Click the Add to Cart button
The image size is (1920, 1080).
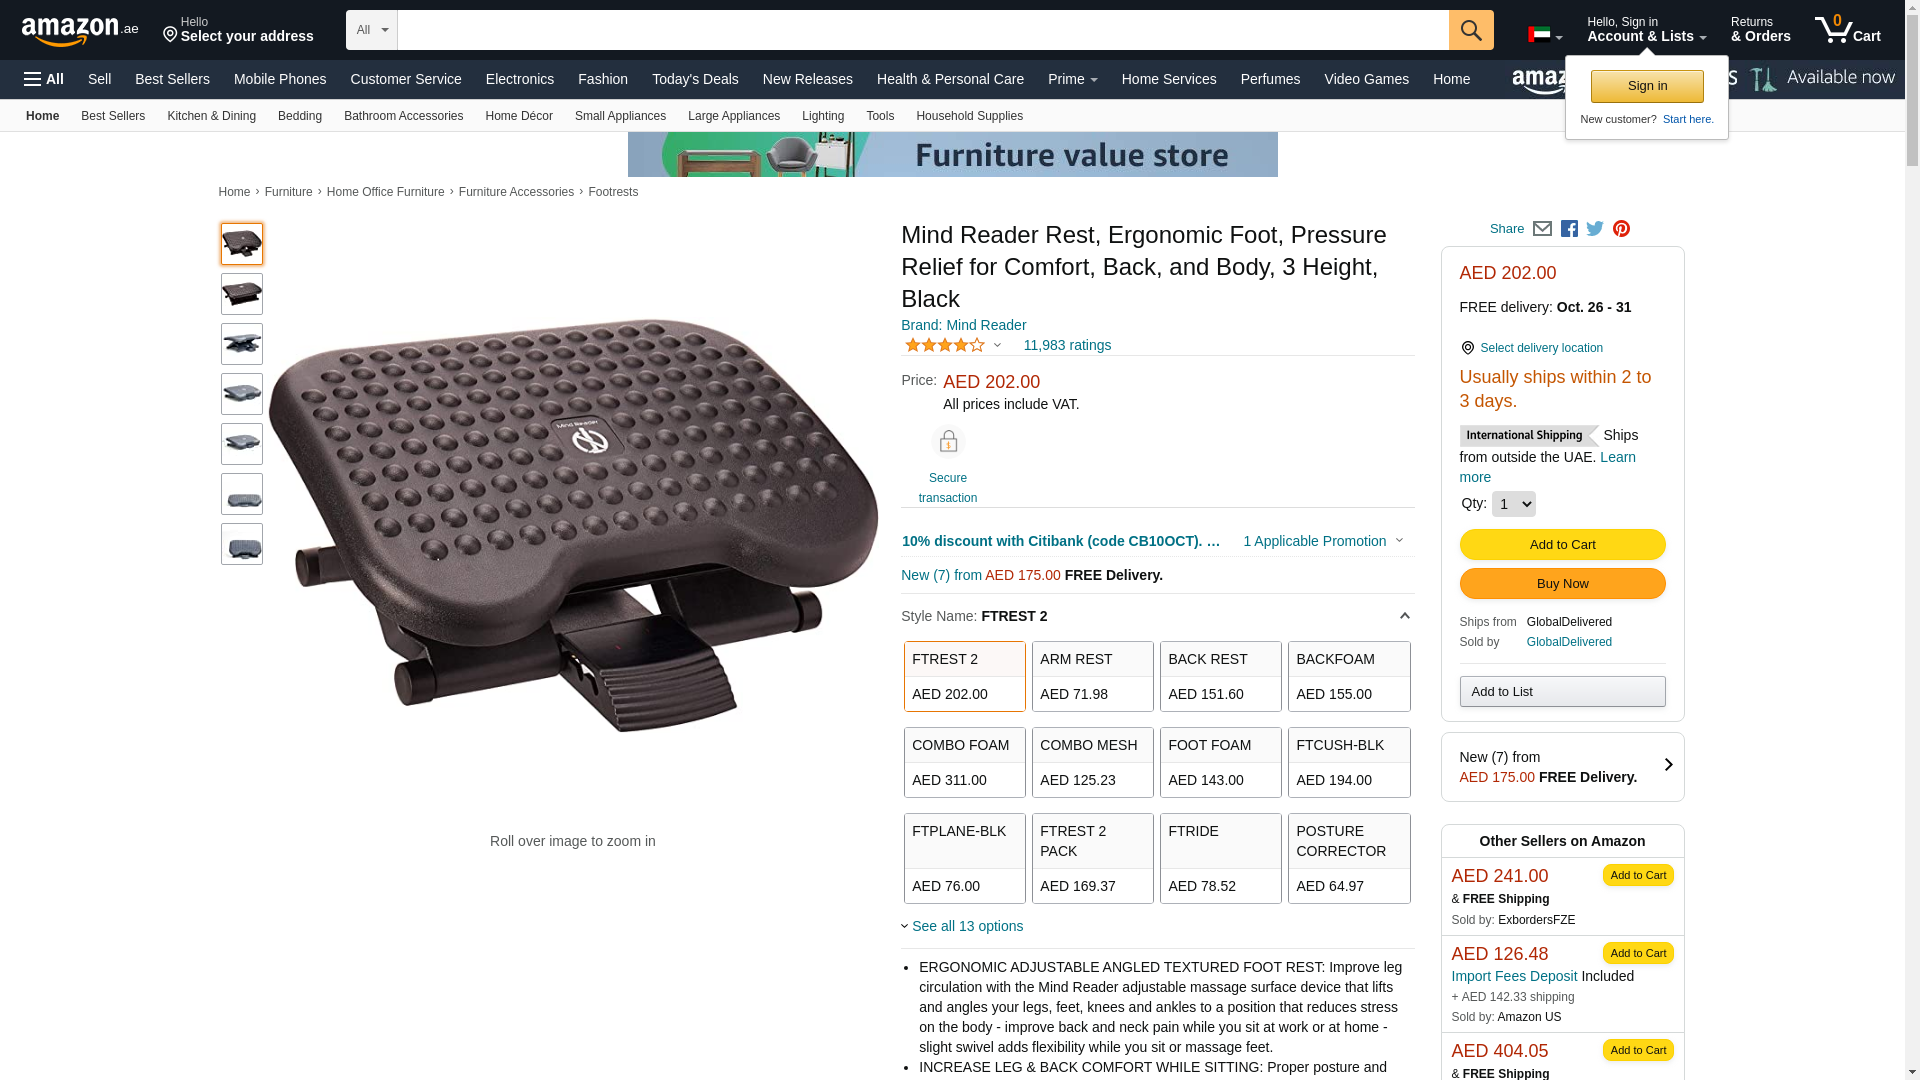(x=1562, y=545)
